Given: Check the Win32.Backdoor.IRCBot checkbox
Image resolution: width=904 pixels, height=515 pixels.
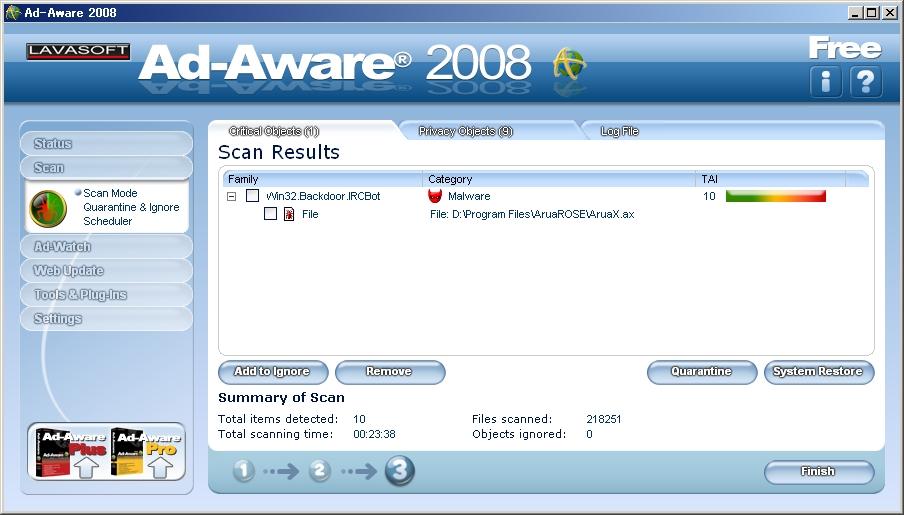Looking at the screenshot, I should (253, 196).
